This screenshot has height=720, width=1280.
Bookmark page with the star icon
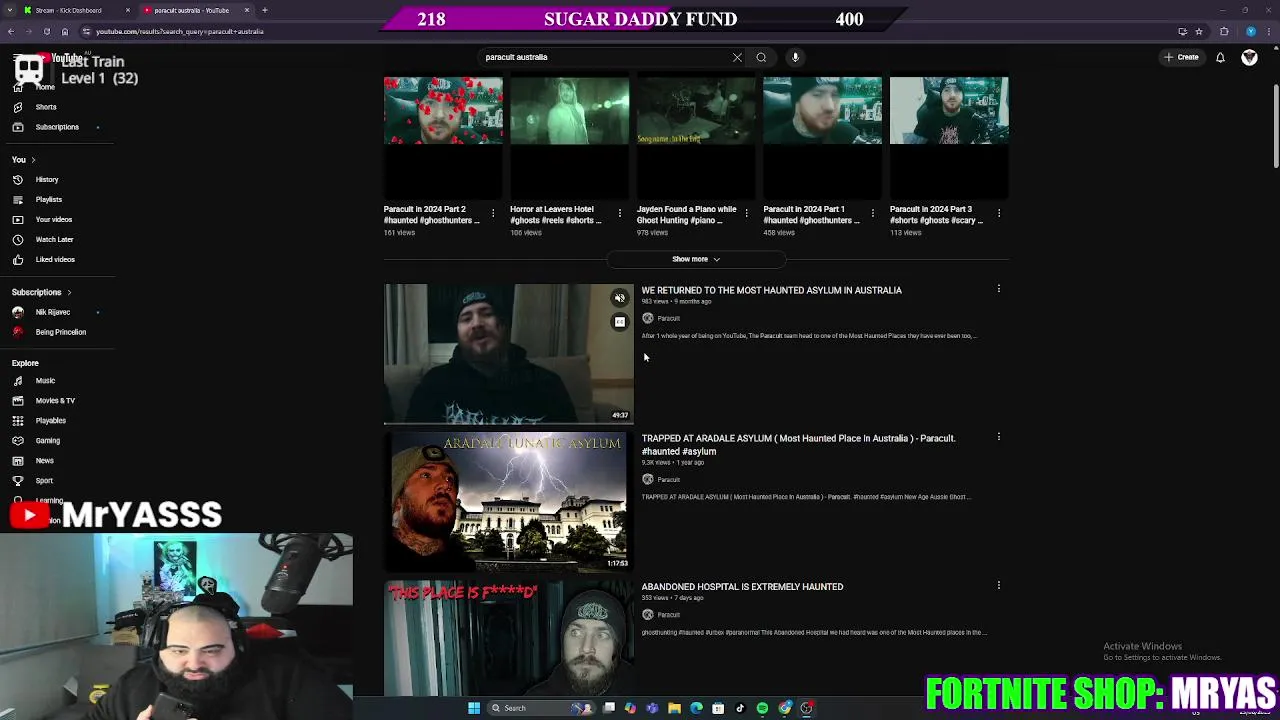tap(1199, 31)
